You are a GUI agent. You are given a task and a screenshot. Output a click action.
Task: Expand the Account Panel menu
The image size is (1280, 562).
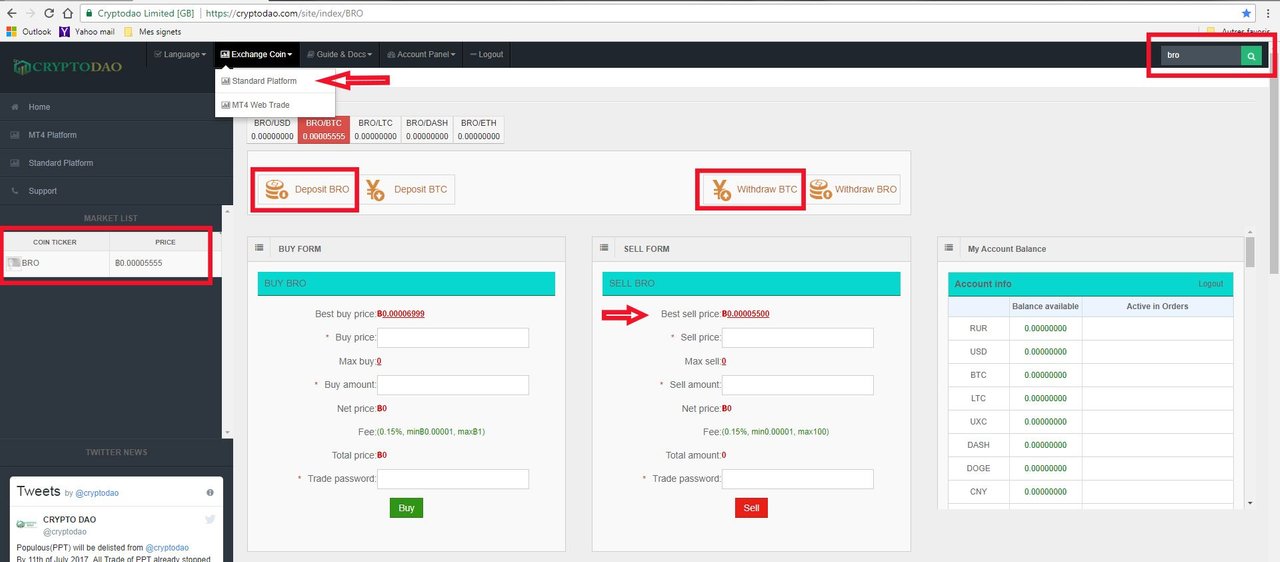421,54
